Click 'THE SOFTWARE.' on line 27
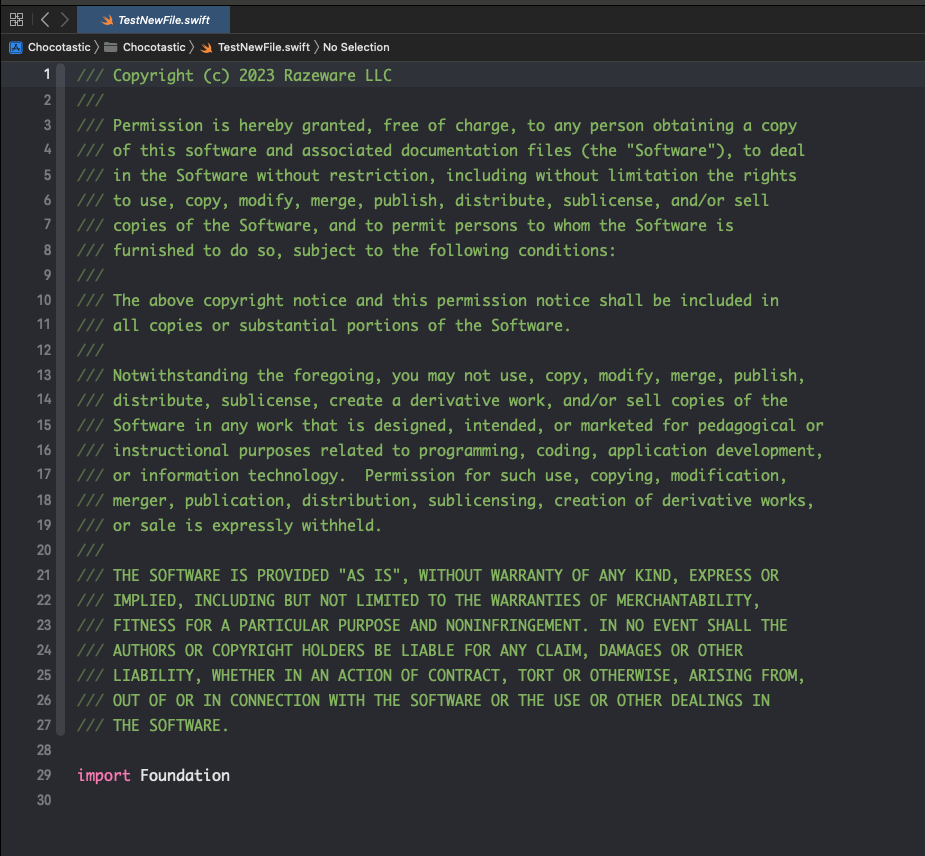Image resolution: width=925 pixels, height=856 pixels. coord(170,725)
